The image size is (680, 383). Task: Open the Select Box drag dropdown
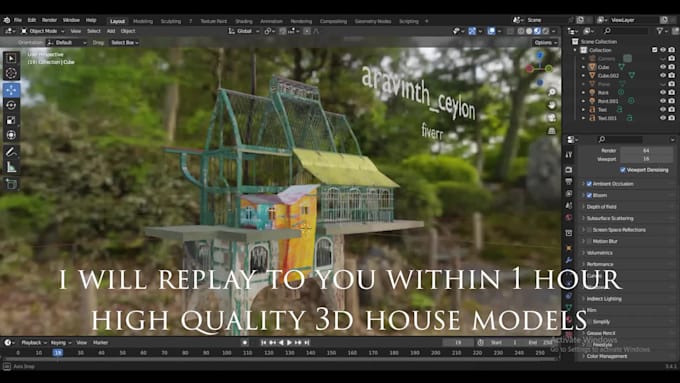(124, 43)
